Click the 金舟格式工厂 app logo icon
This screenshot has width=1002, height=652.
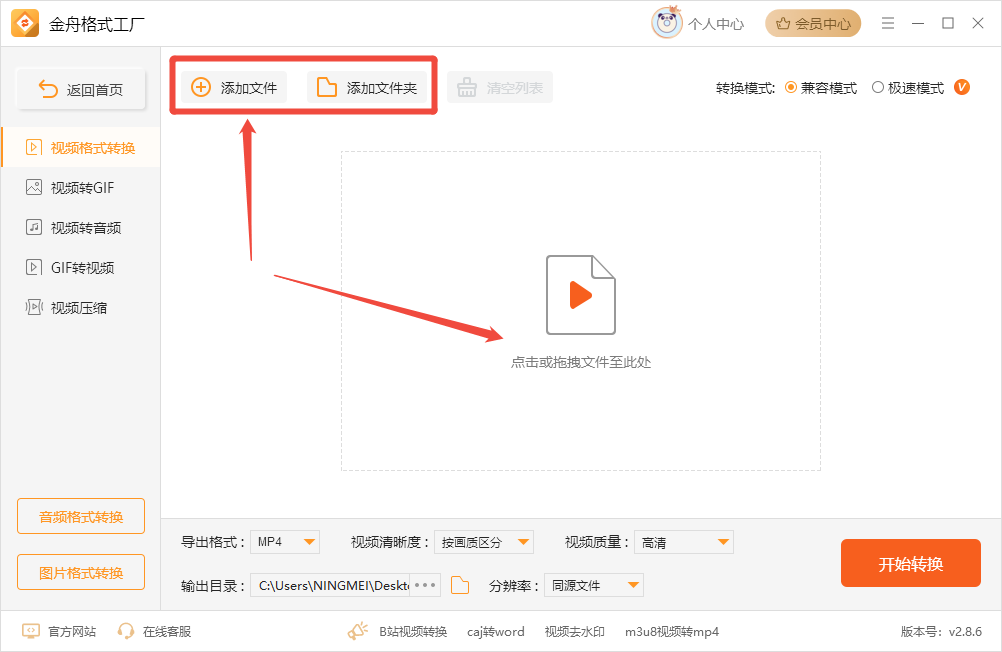[x=25, y=24]
